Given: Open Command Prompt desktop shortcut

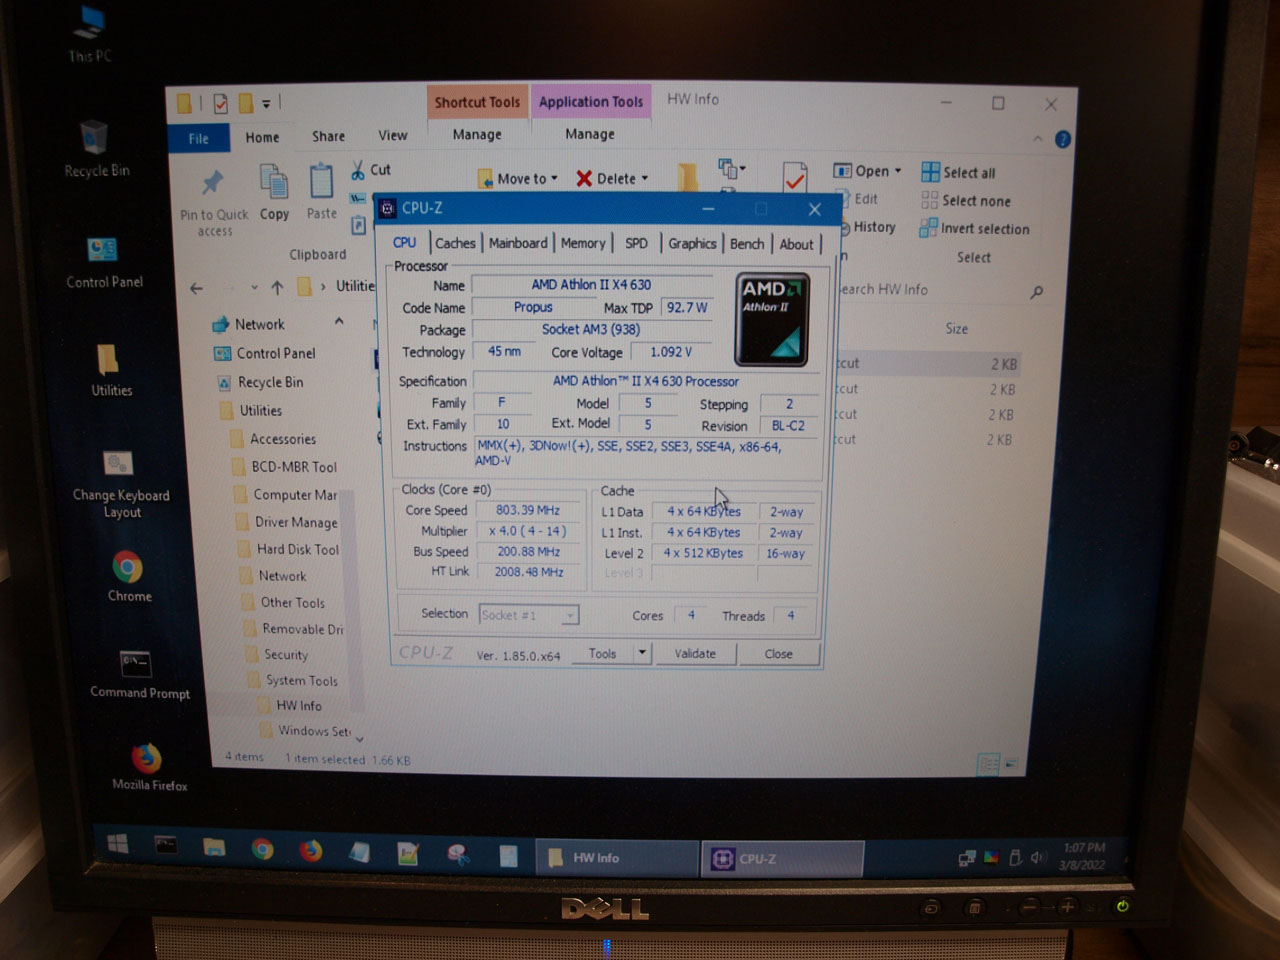Looking at the screenshot, I should (138, 673).
